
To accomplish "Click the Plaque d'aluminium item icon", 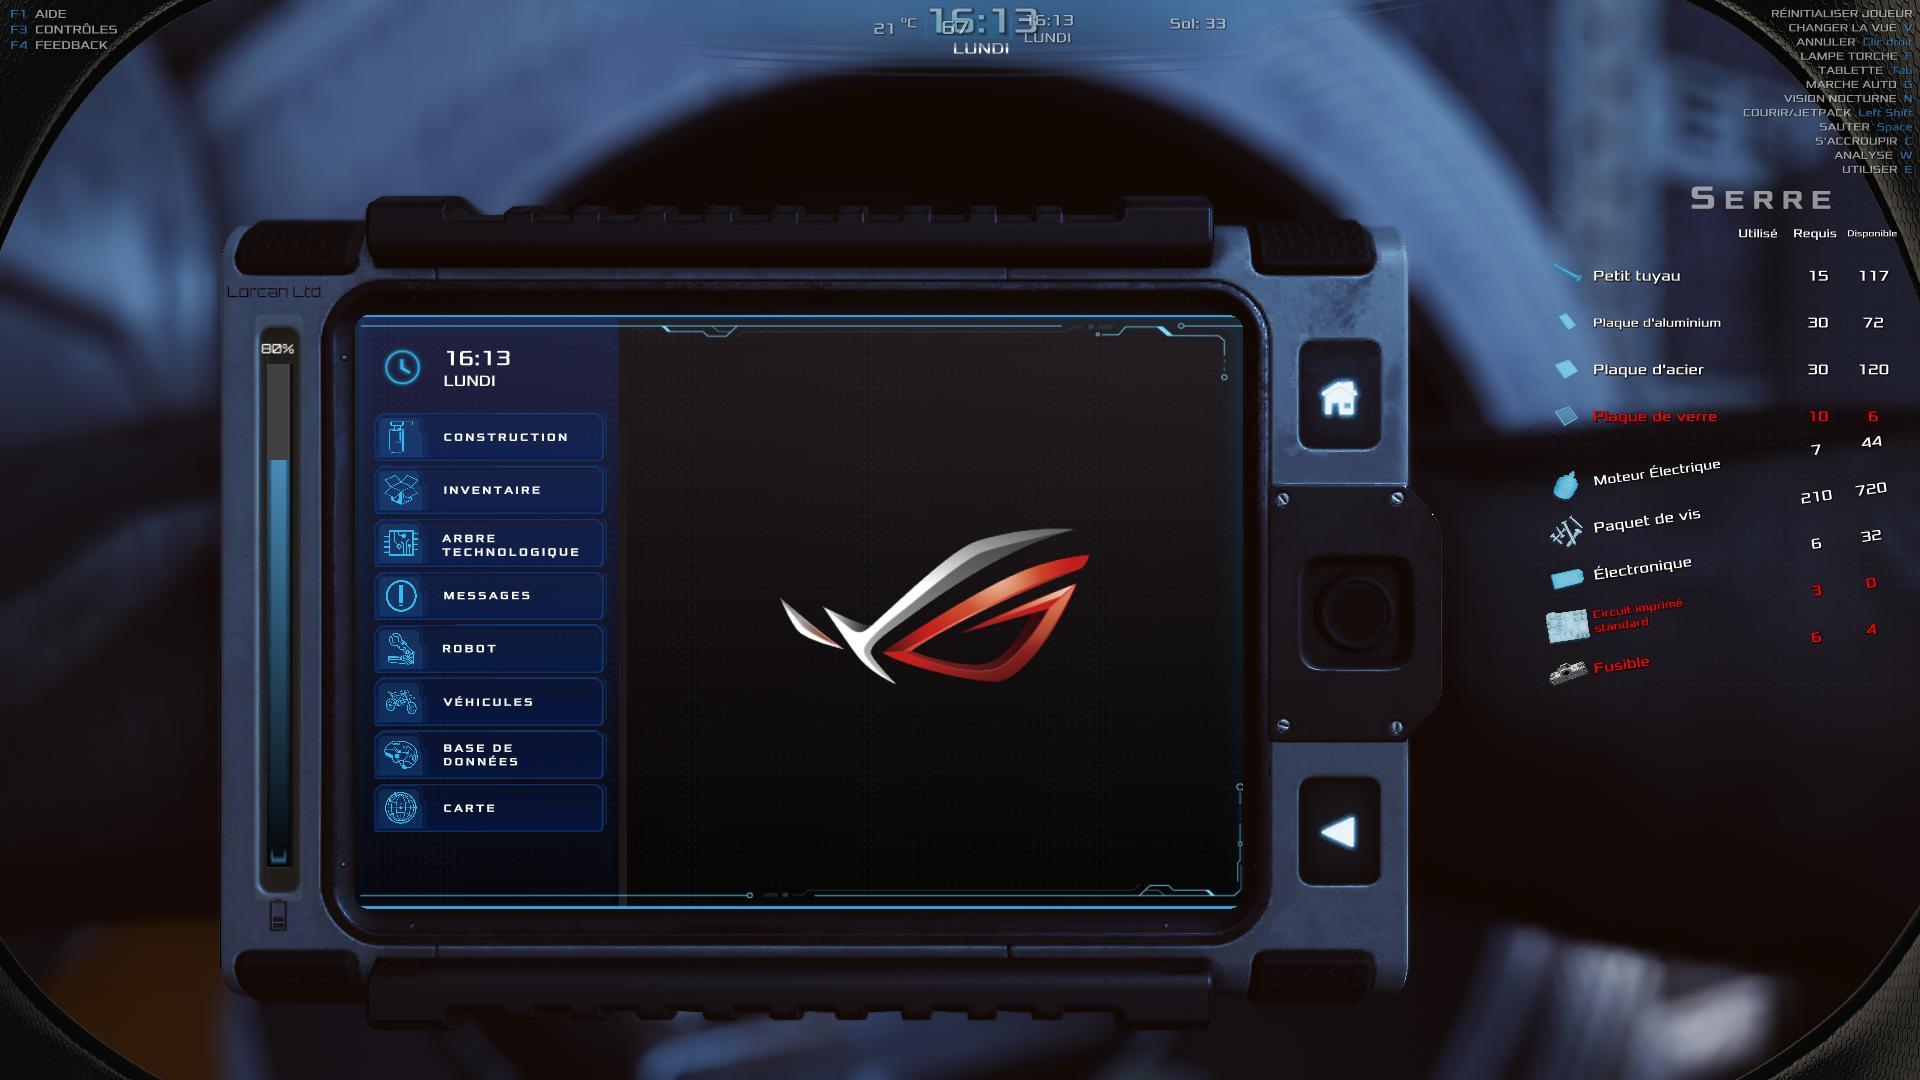I will [1566, 322].
